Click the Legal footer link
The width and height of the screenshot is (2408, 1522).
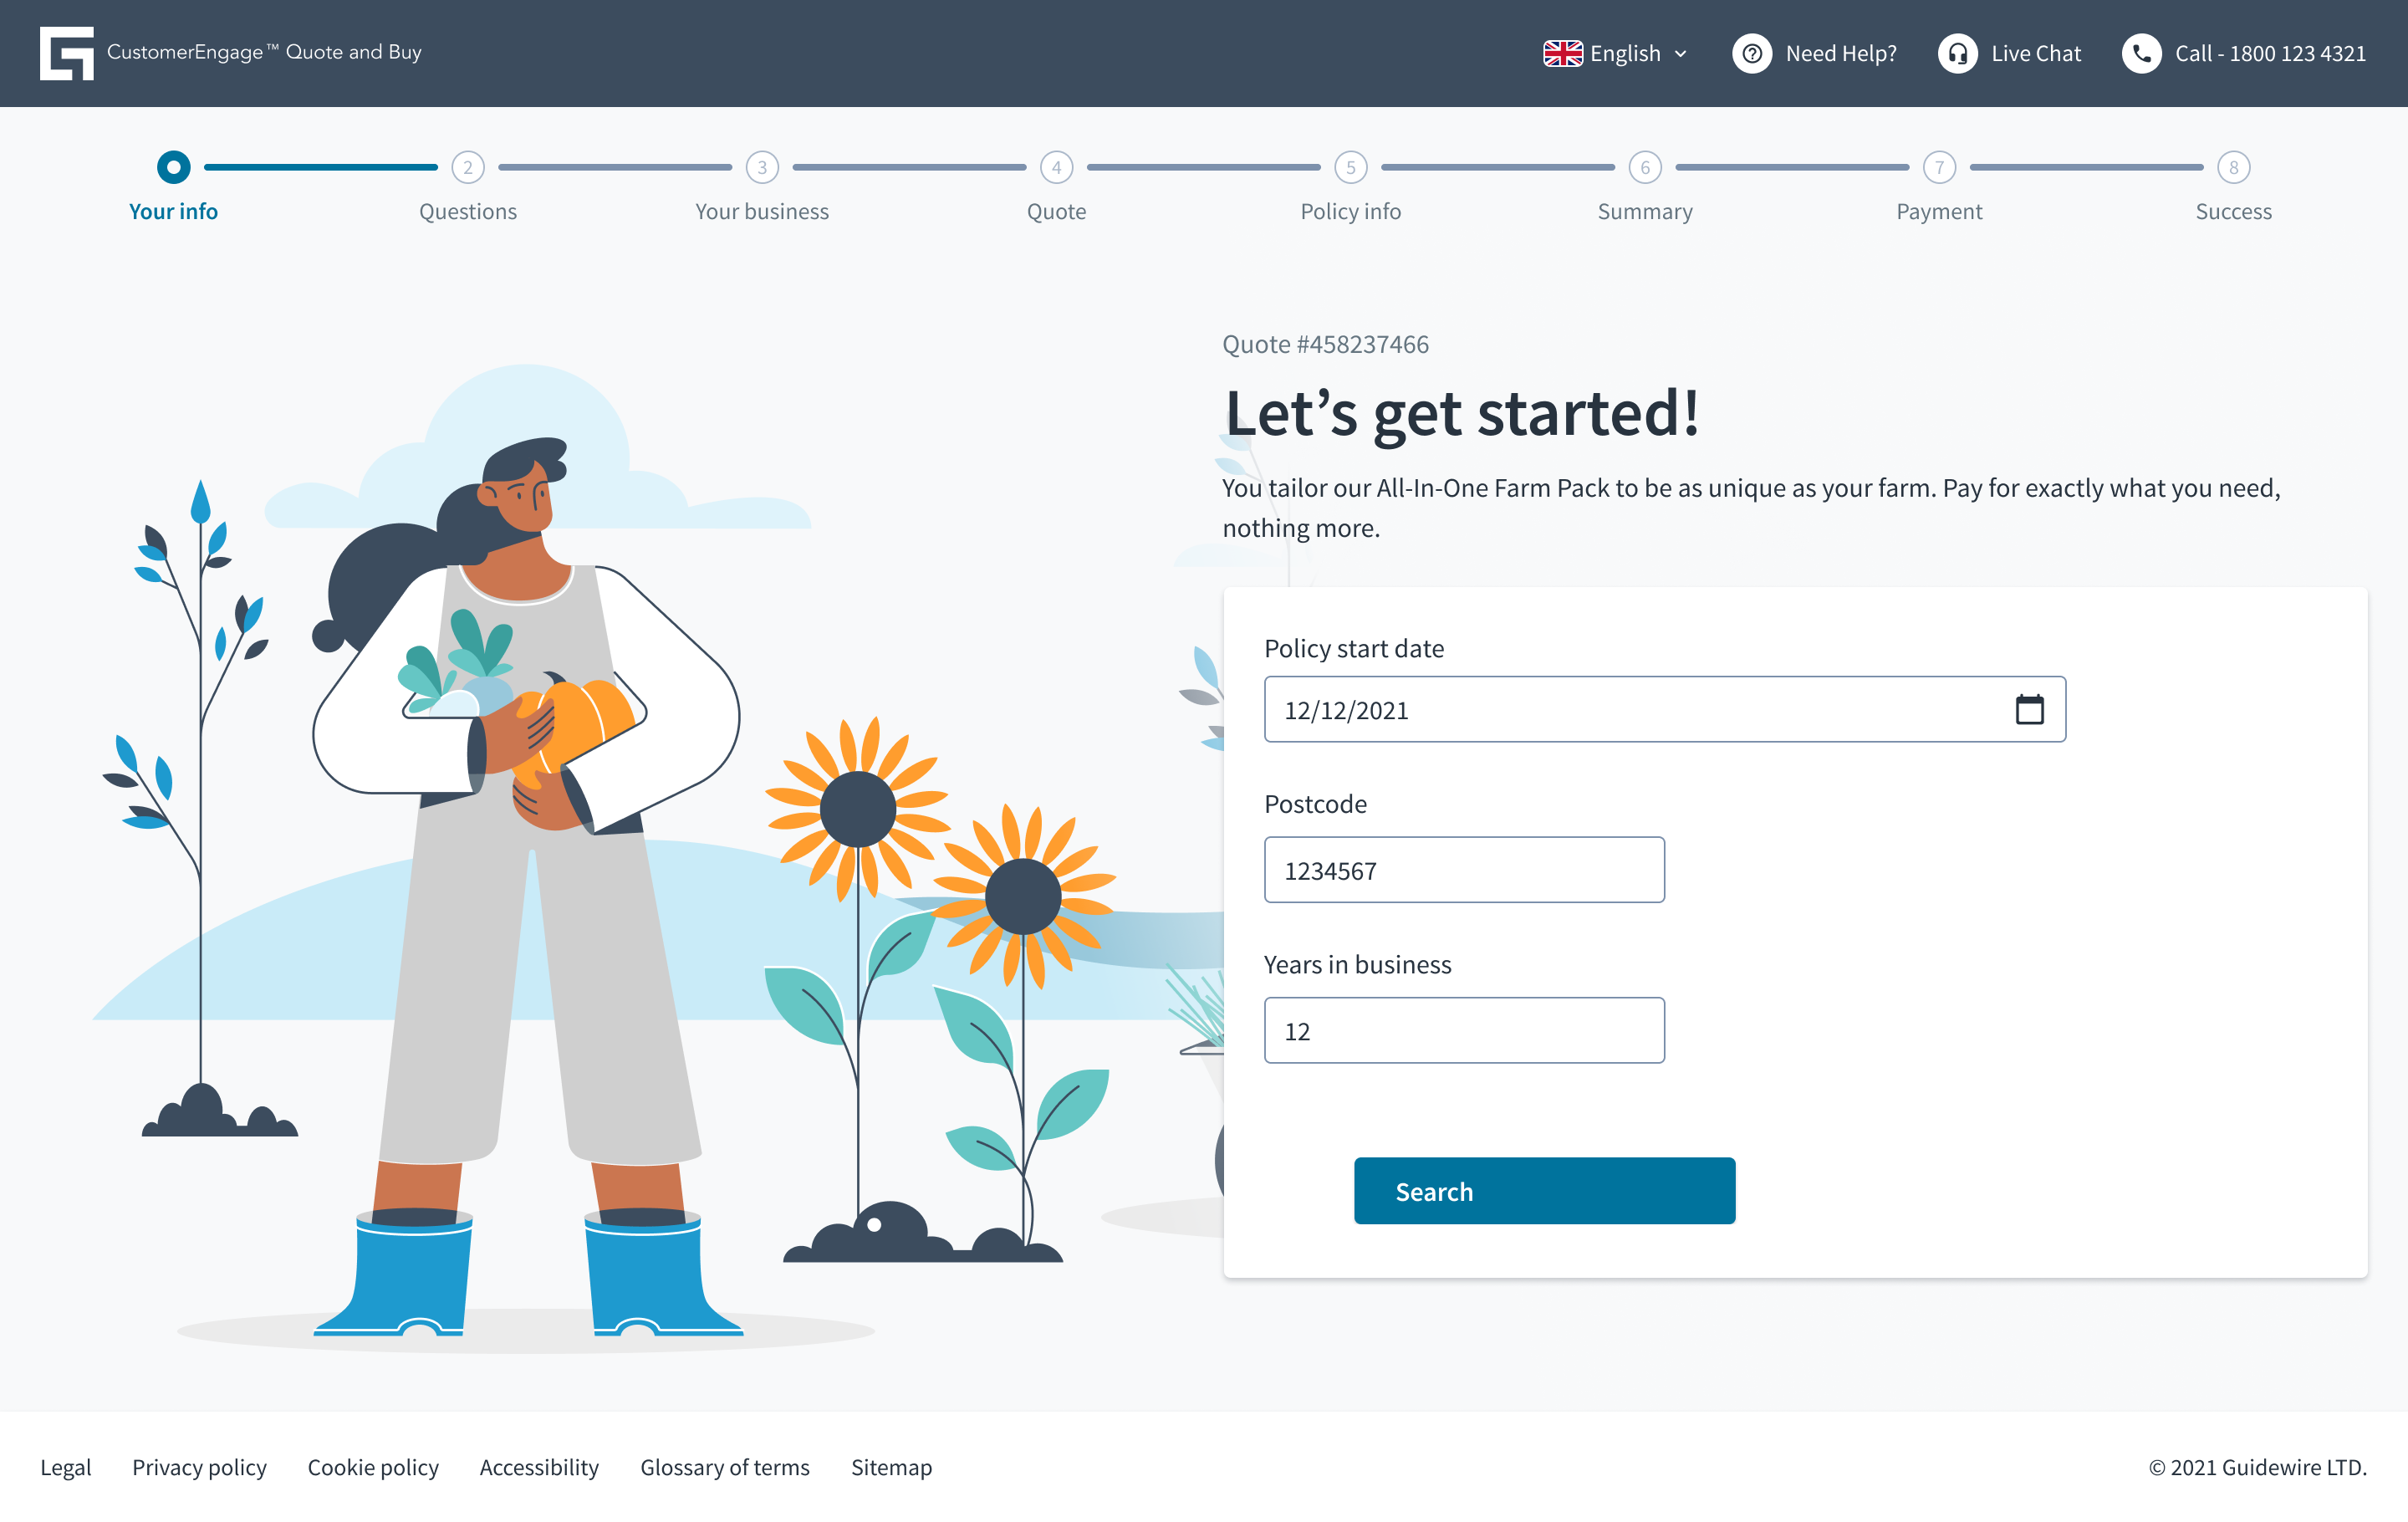coord(65,1466)
